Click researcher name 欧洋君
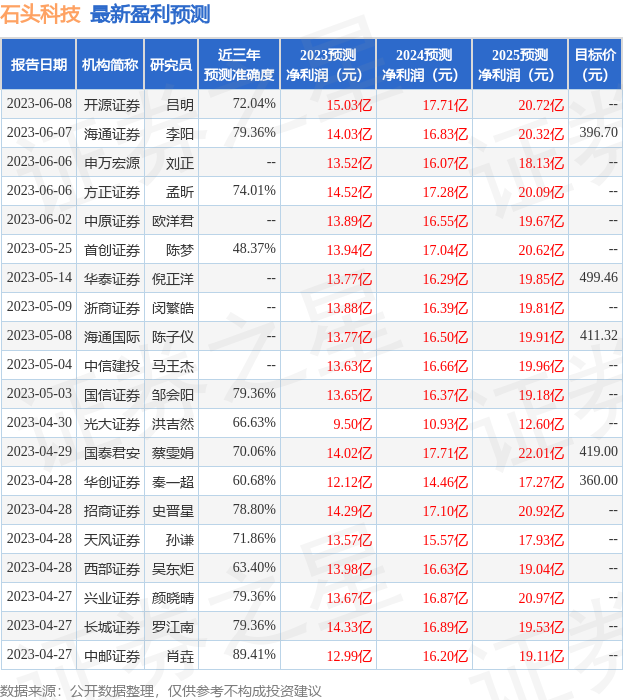623x700 pixels. coord(173,221)
